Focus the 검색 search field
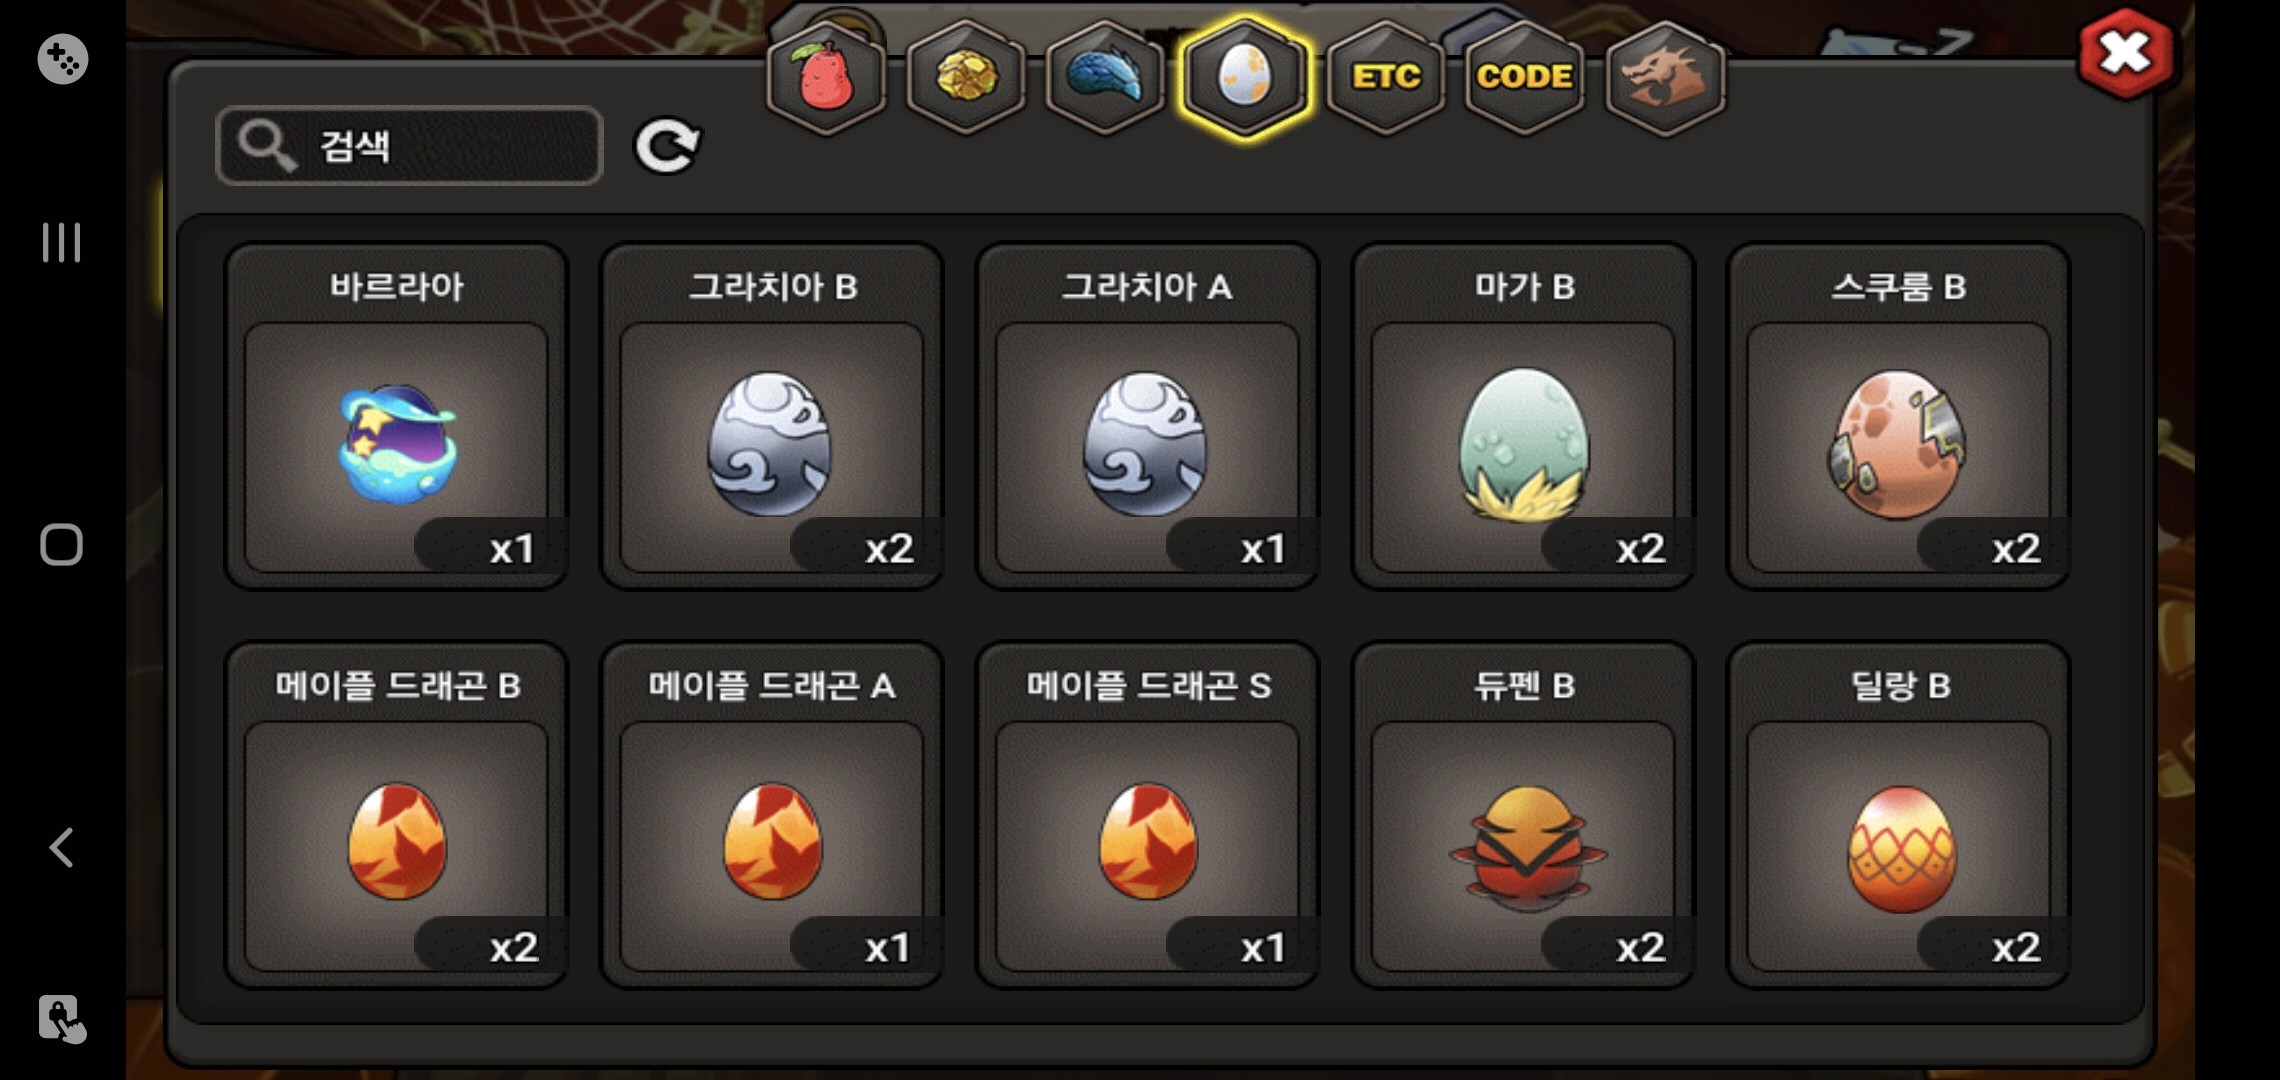Viewport: 2280px width, 1080px height. tap(409, 146)
